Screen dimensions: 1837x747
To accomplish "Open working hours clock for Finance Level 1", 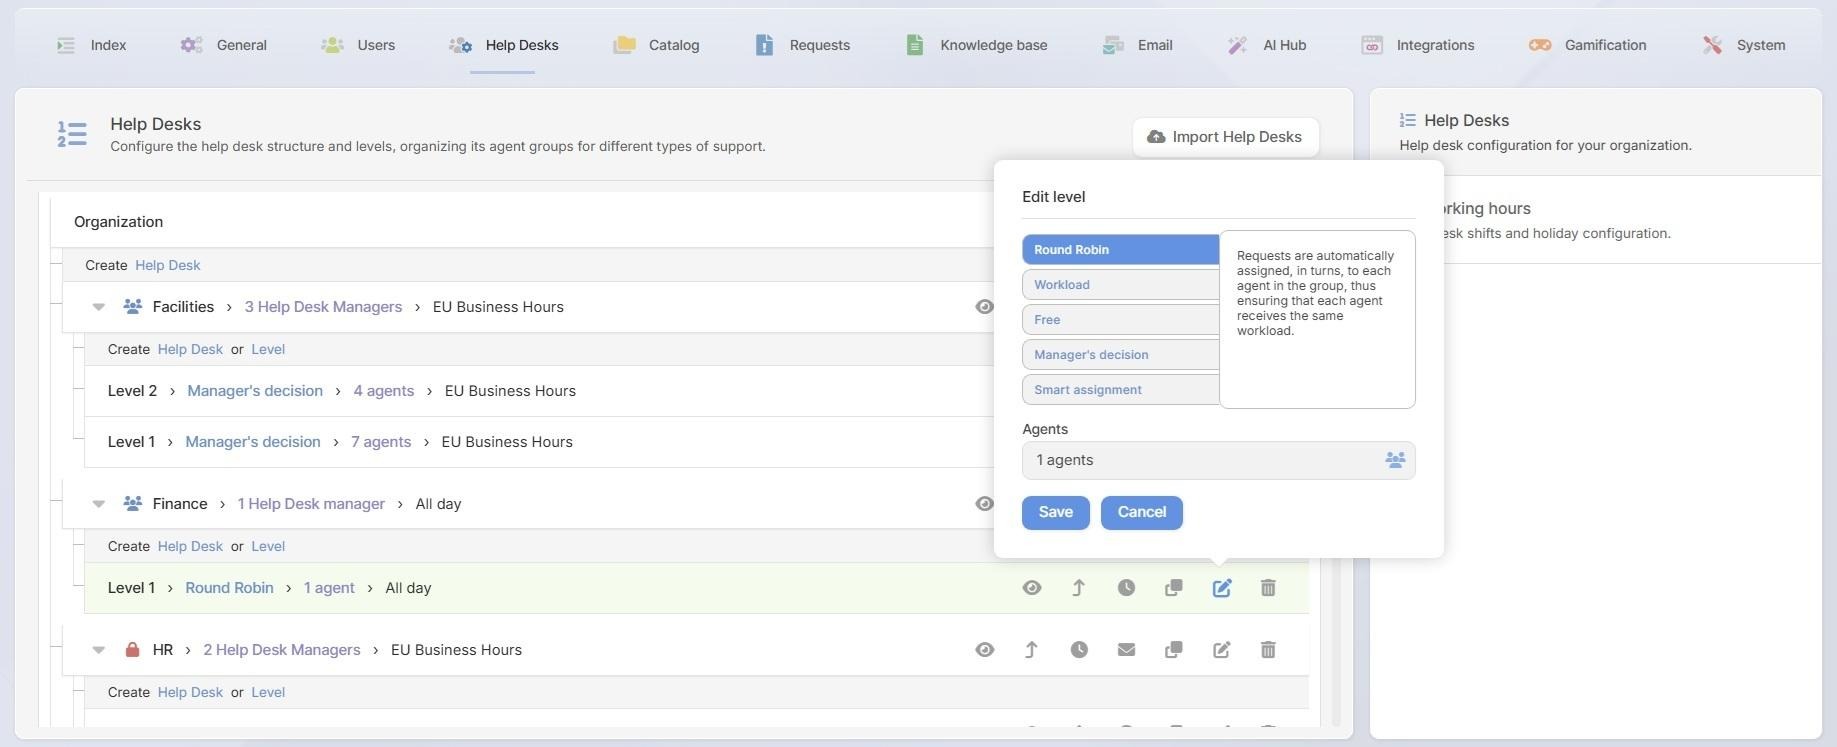I will coord(1126,588).
